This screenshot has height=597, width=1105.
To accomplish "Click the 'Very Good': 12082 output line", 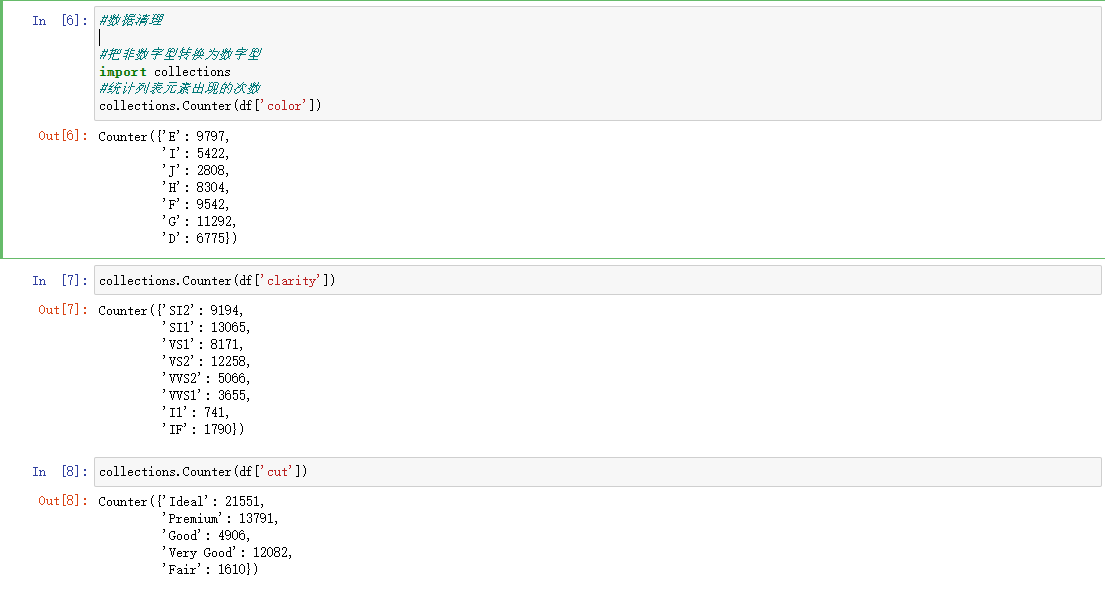I will pyautogui.click(x=226, y=553).
